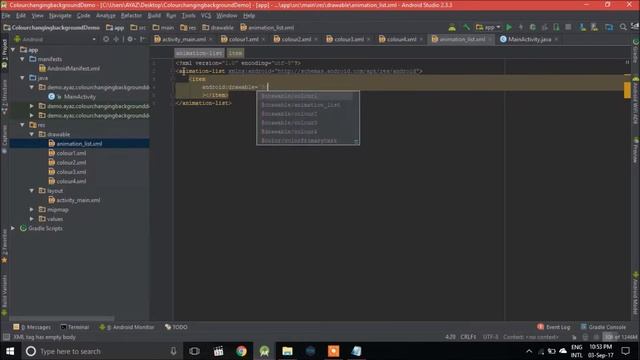Open the Navigate menu
This screenshot has height=360, width=640.
(60, 16)
